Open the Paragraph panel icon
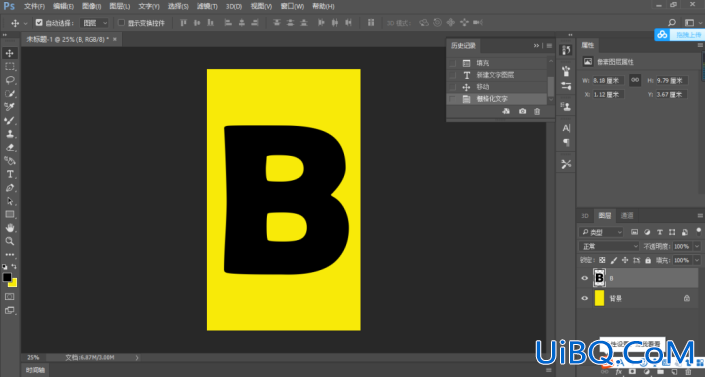The width and height of the screenshot is (705, 377). pos(566,143)
